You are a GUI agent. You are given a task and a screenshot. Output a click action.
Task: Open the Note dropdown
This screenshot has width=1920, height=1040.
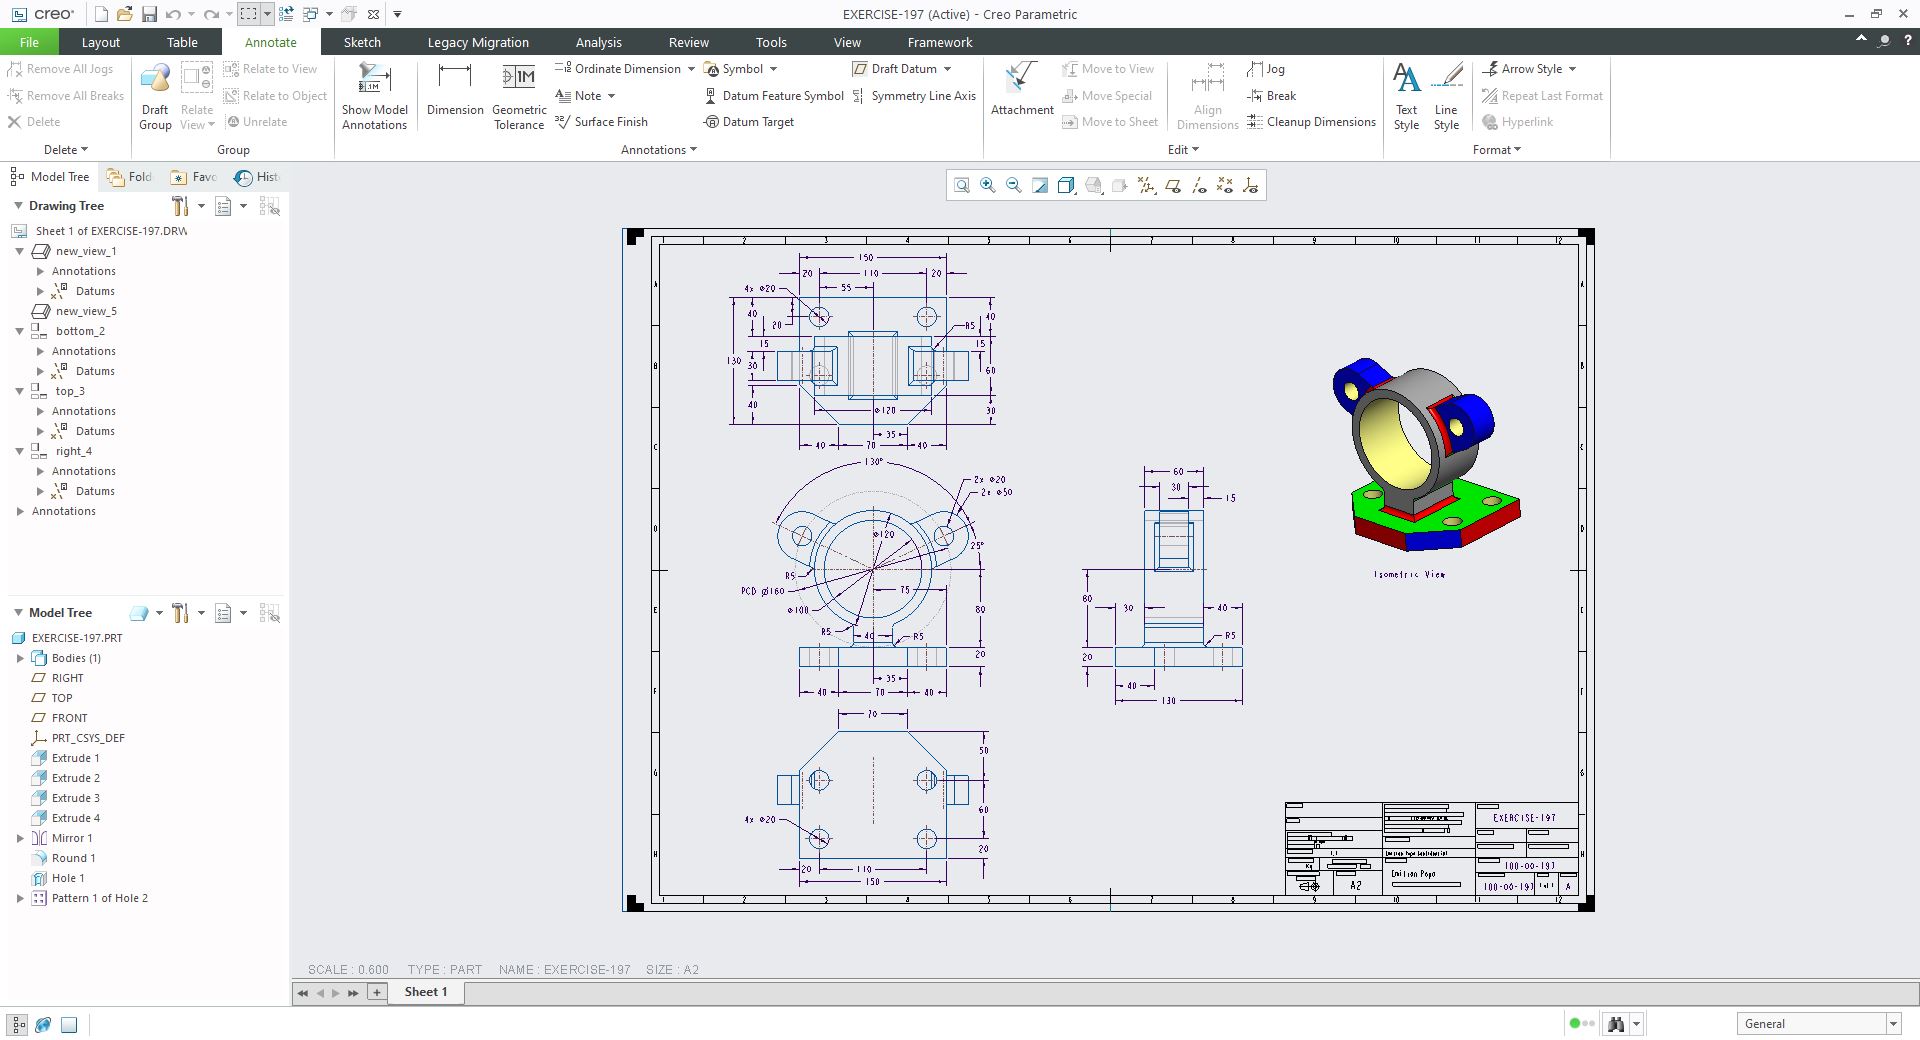(x=611, y=96)
